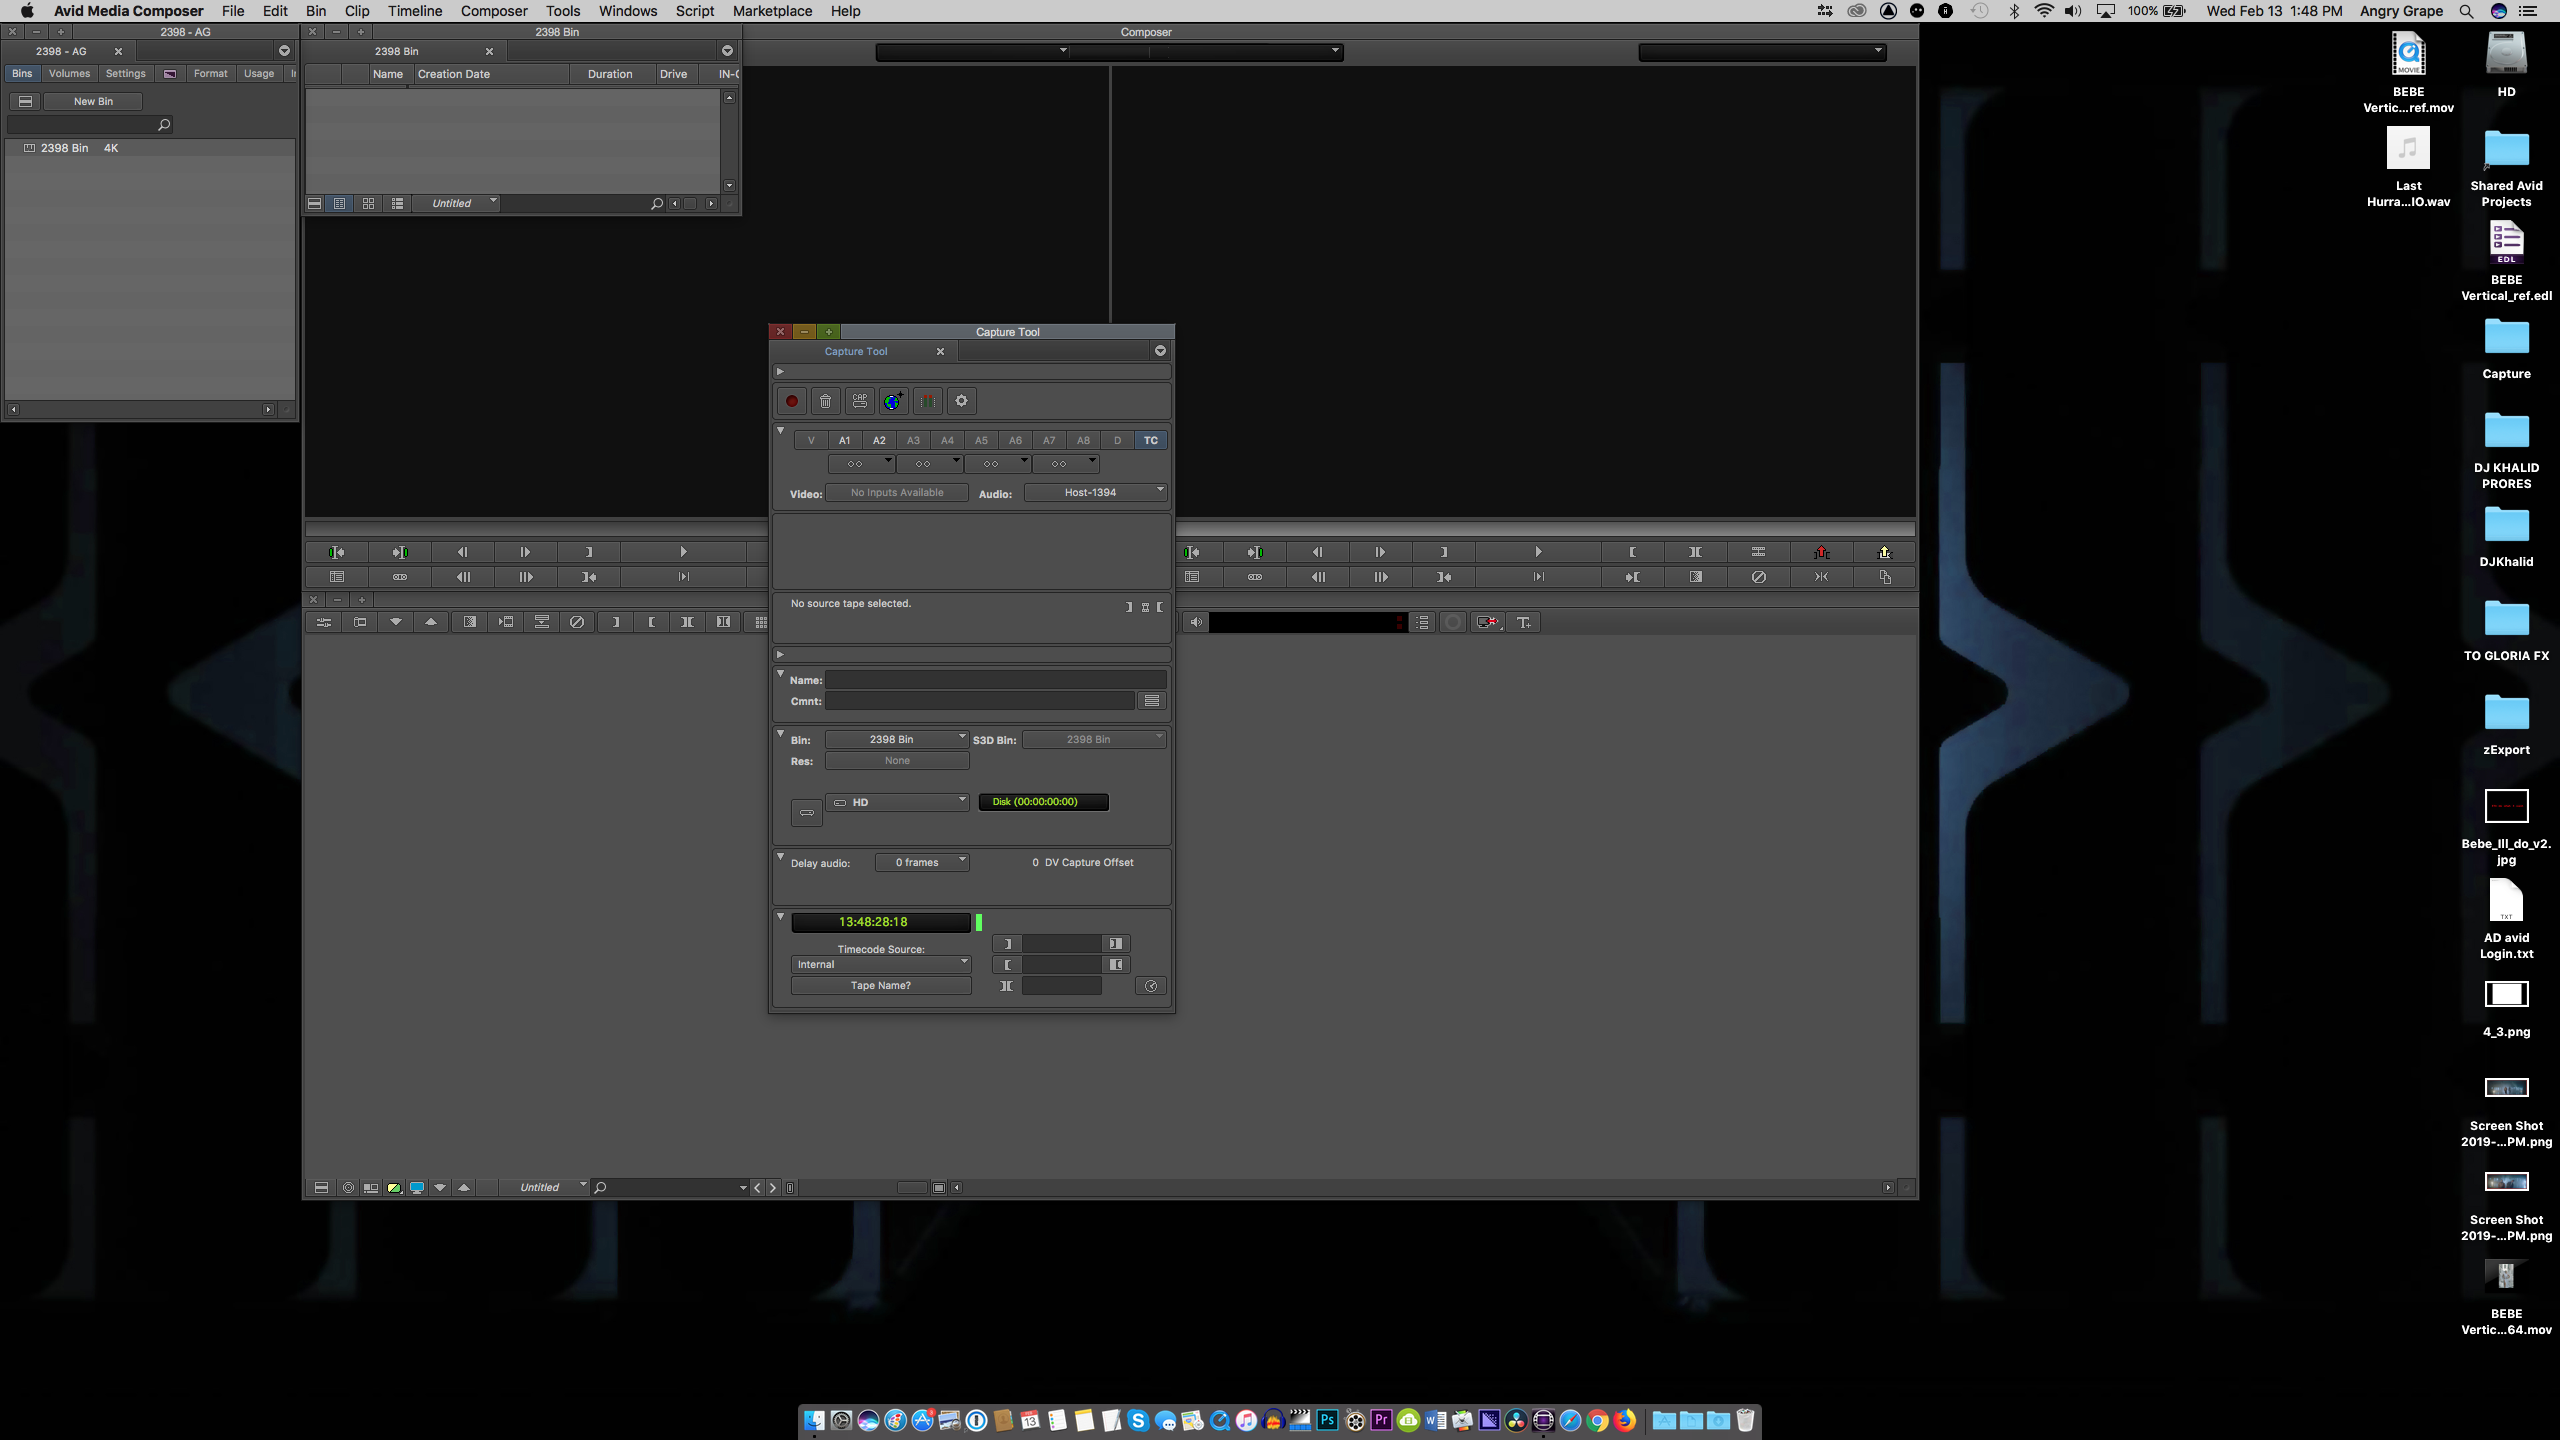This screenshot has width=2560, height=1440.
Task: Click the V video track enable button
Action: pos(811,440)
